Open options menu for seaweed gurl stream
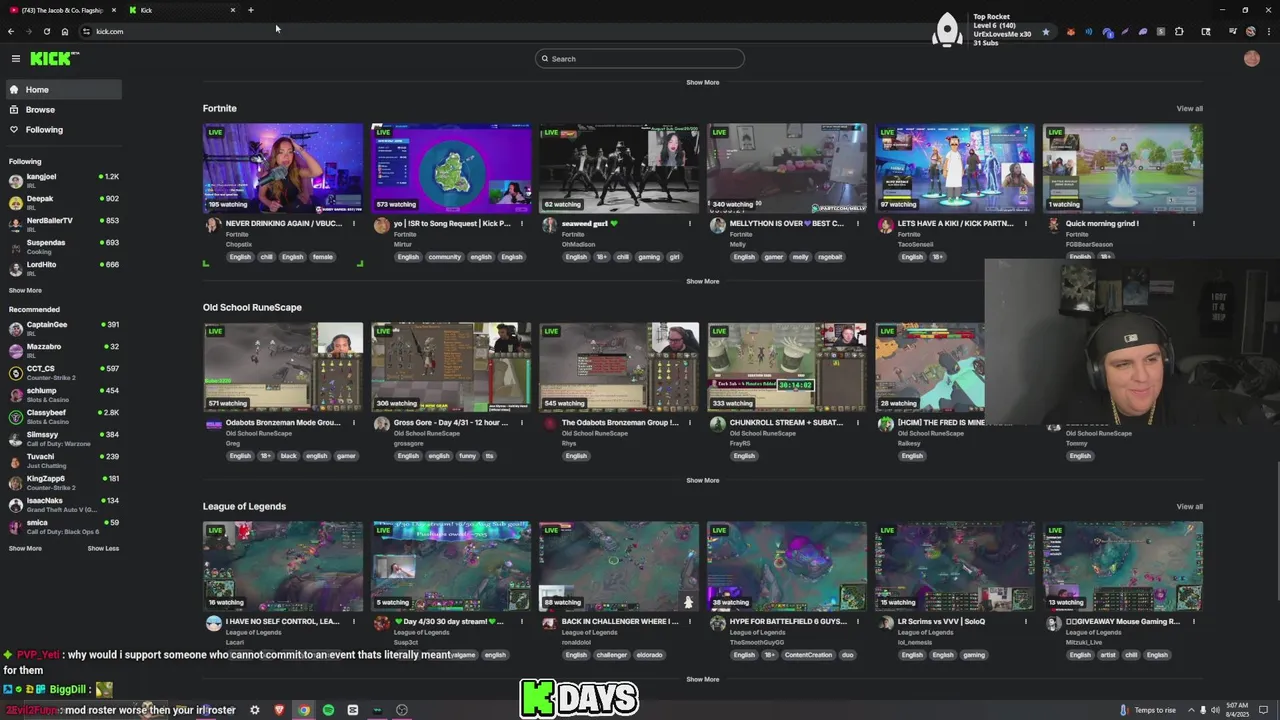Screen dimensions: 1280x720 click(x=689, y=223)
